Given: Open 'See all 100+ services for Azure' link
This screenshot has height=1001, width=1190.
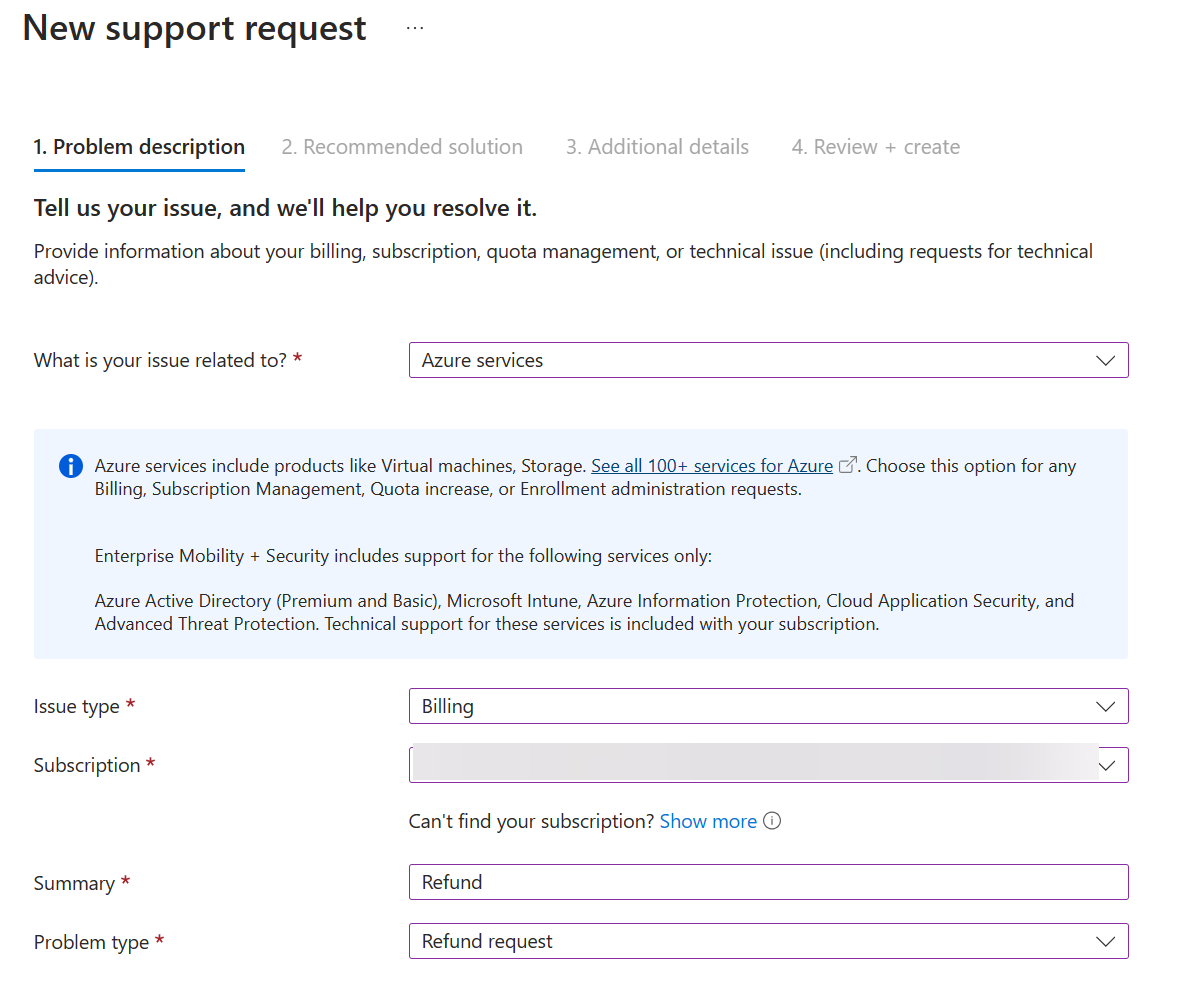Looking at the screenshot, I should [x=711, y=465].
